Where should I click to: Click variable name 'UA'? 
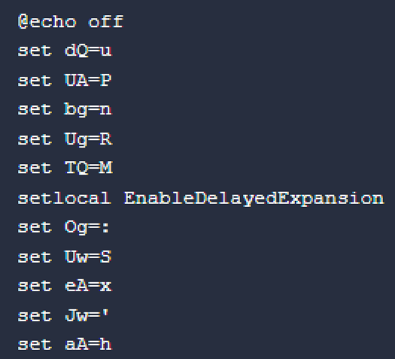coord(76,80)
